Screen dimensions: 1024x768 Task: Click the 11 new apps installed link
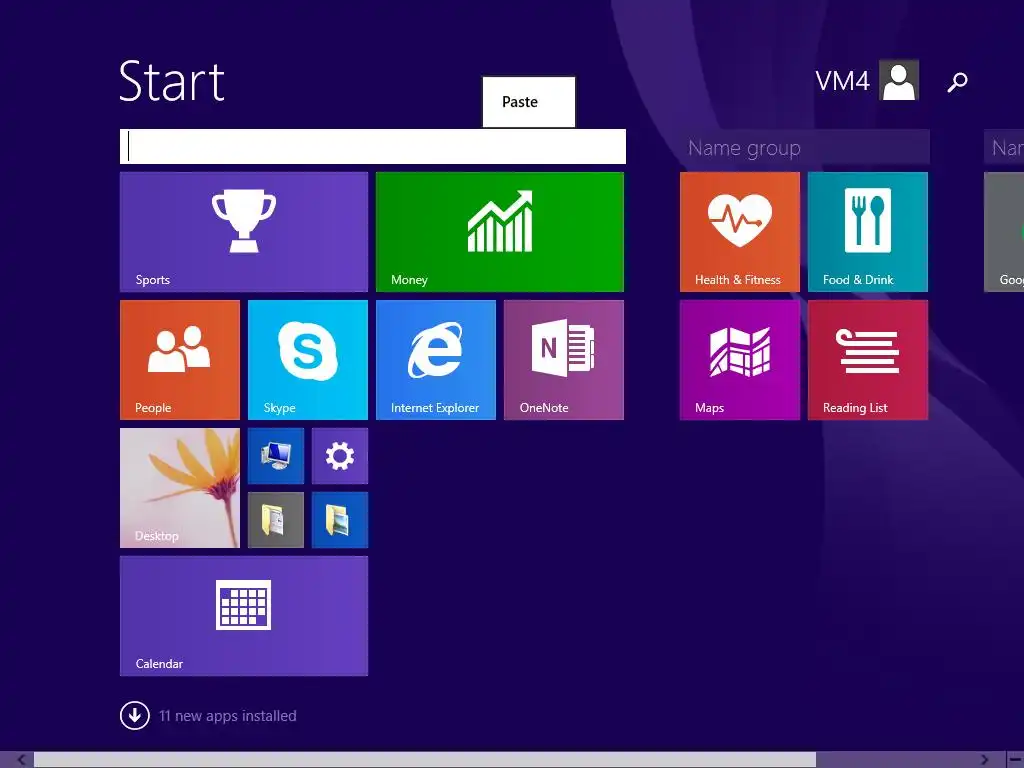tap(227, 716)
